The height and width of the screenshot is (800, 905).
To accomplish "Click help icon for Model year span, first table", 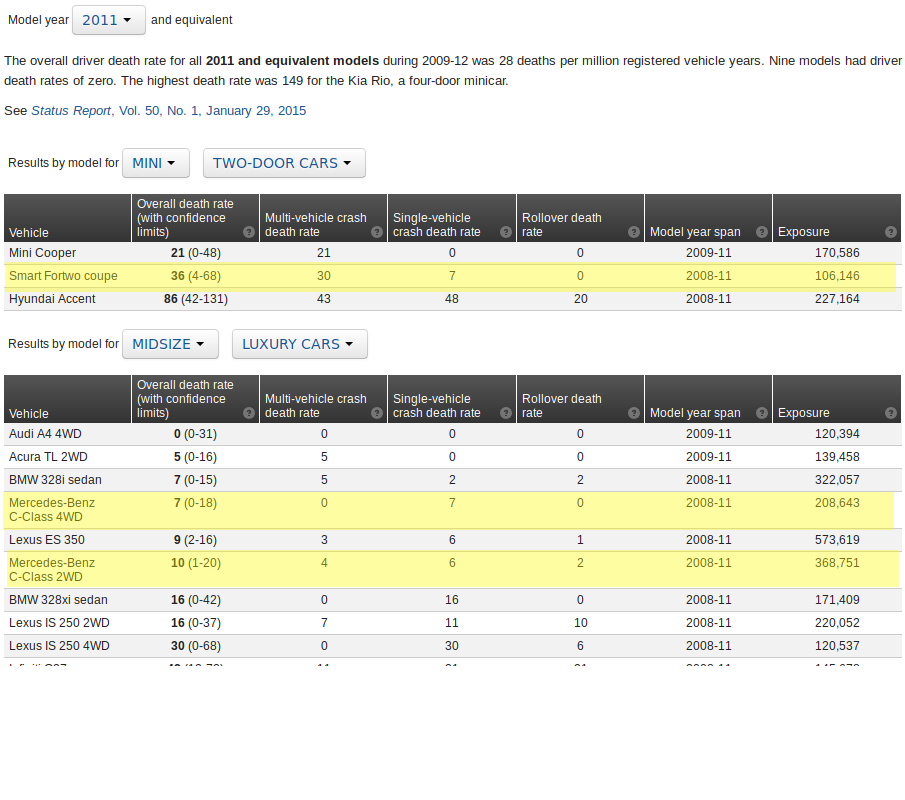I will coord(762,232).
